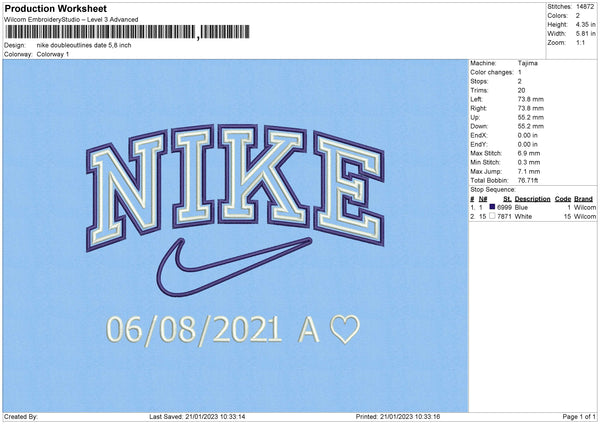Click the 'Created By:' footer label
The image size is (600, 424).
(x=21, y=417)
